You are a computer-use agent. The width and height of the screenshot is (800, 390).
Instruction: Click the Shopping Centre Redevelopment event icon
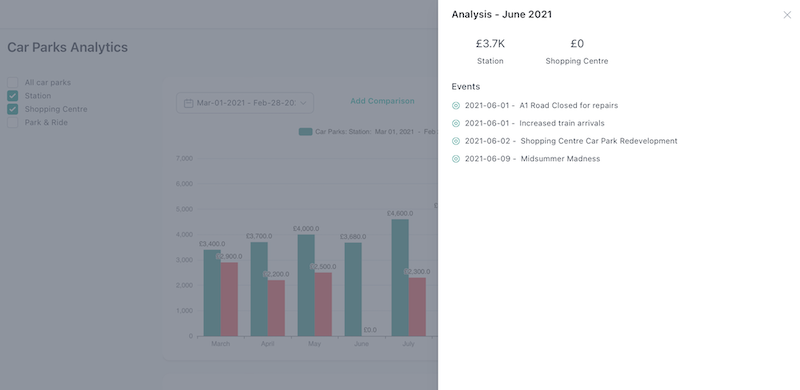pos(456,141)
